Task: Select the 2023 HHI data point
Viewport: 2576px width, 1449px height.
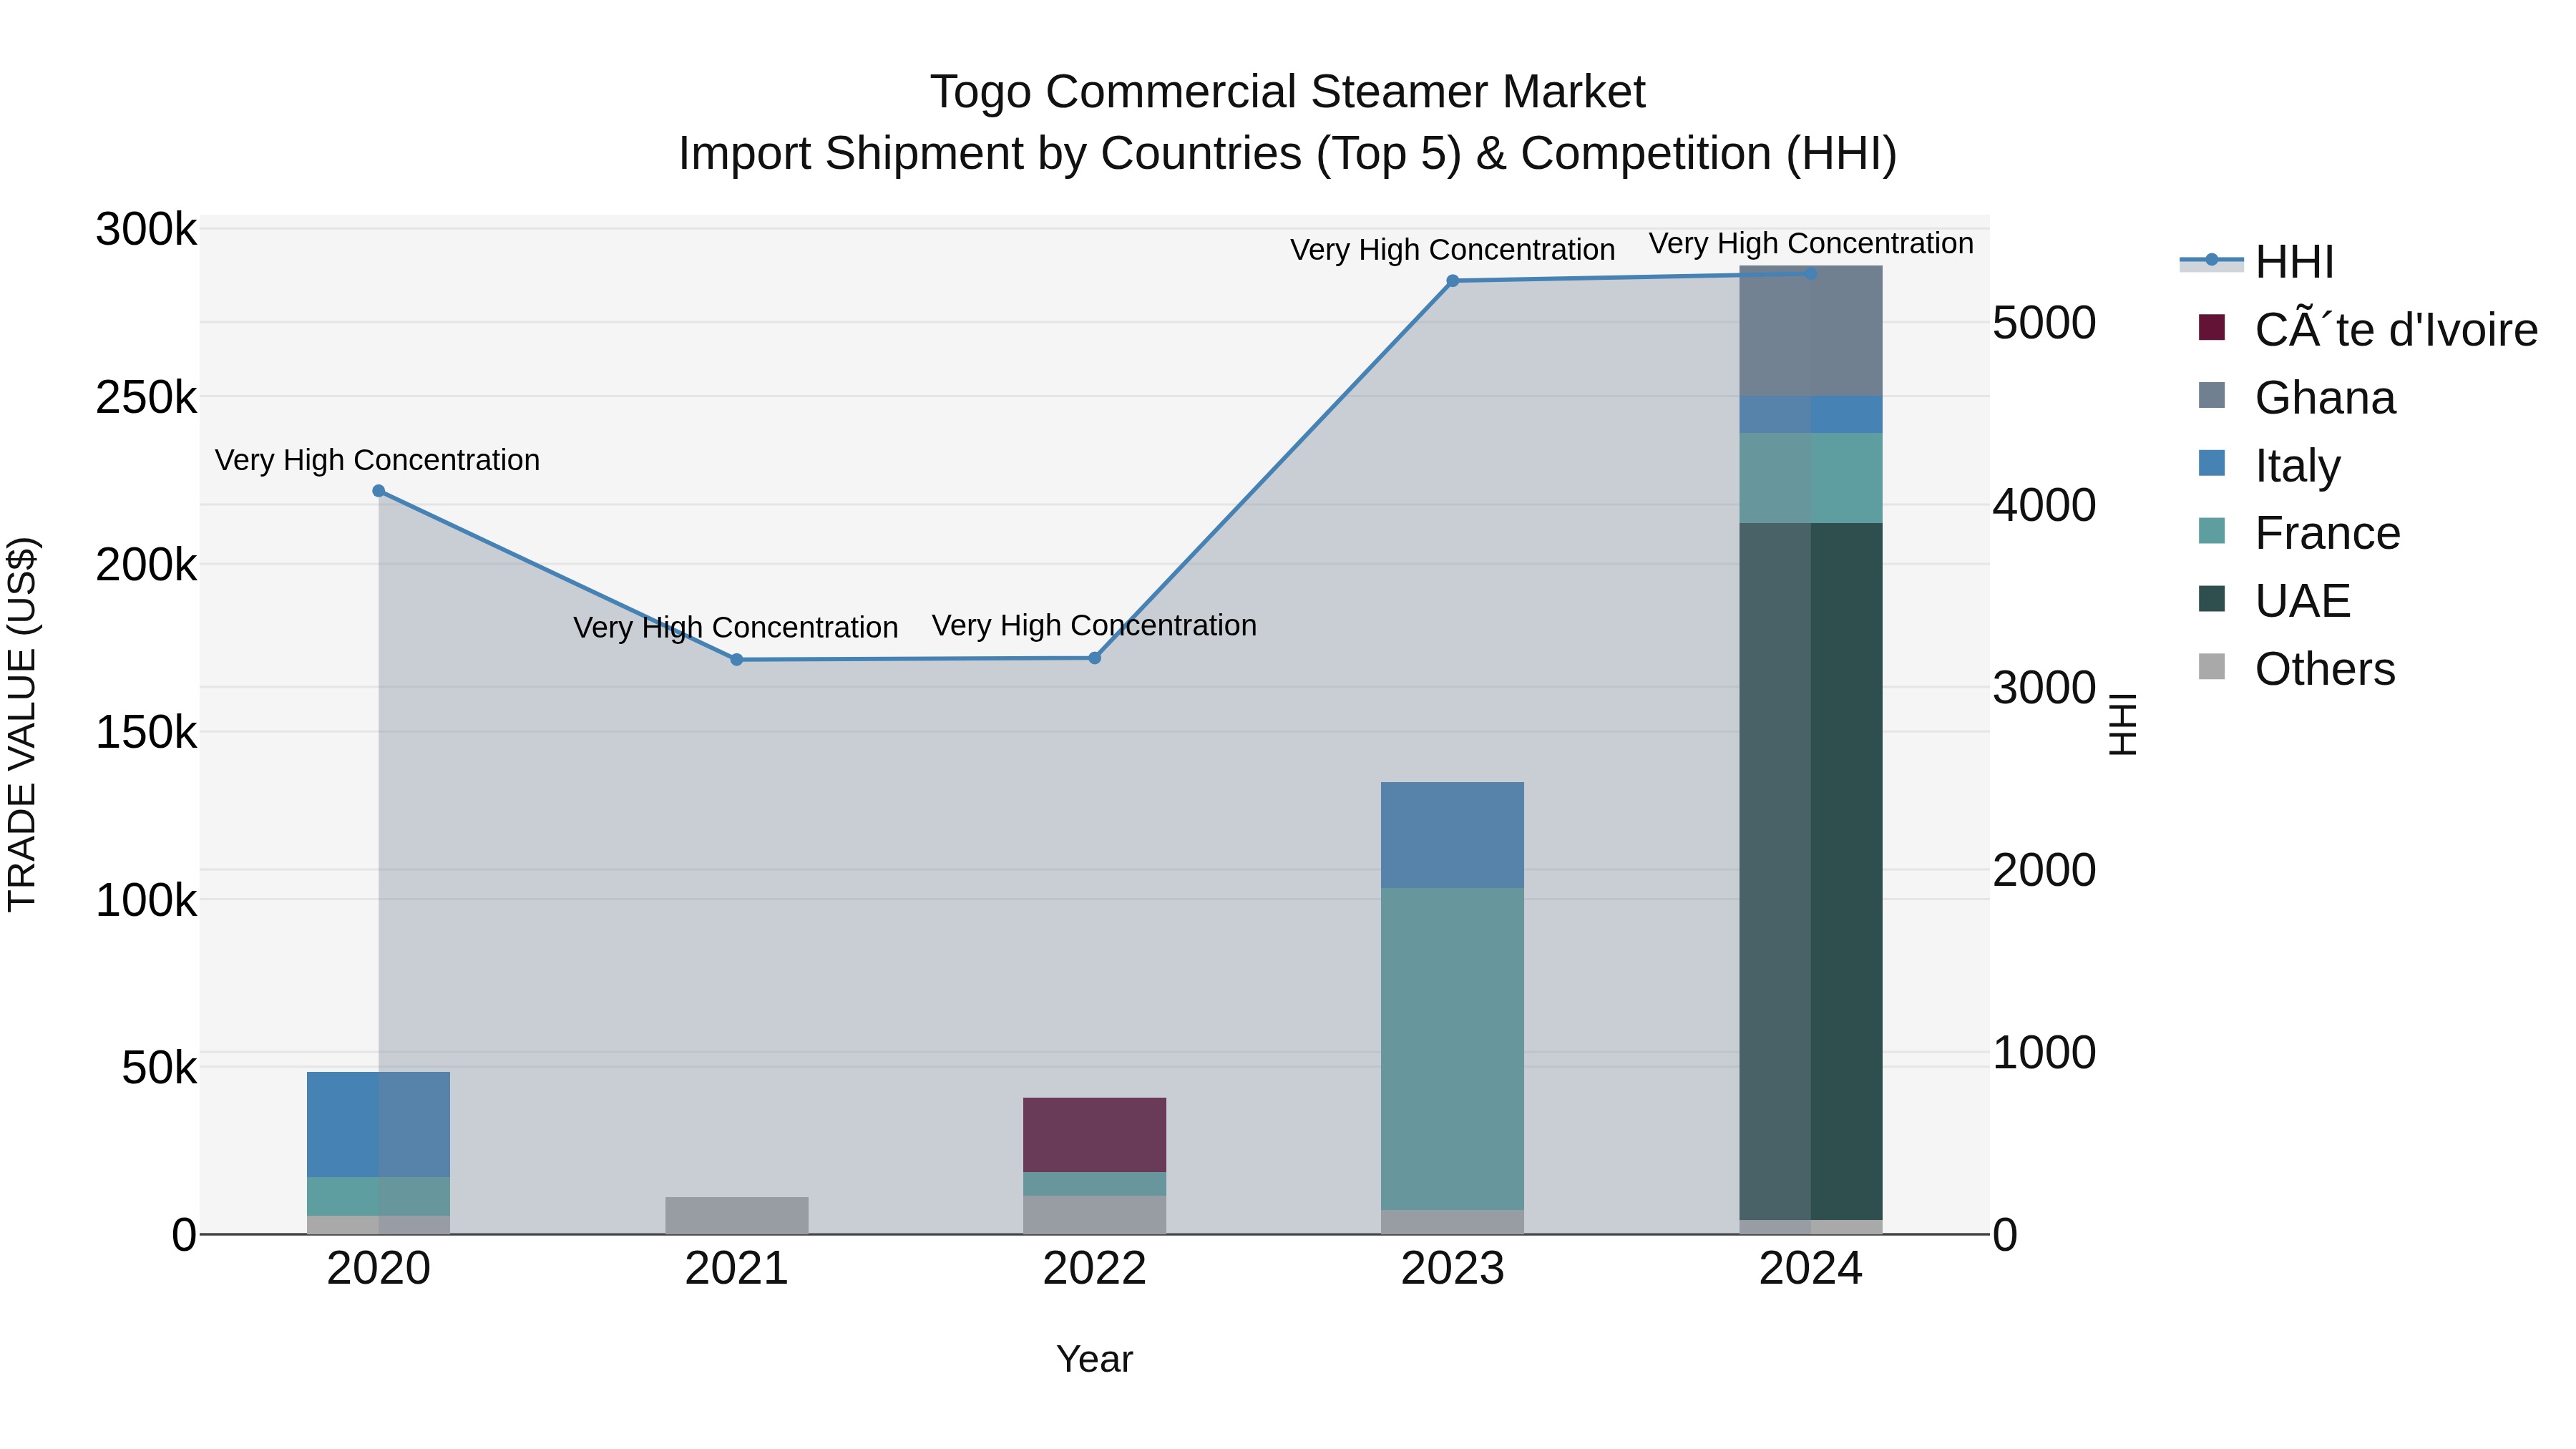Action: 1453,281
